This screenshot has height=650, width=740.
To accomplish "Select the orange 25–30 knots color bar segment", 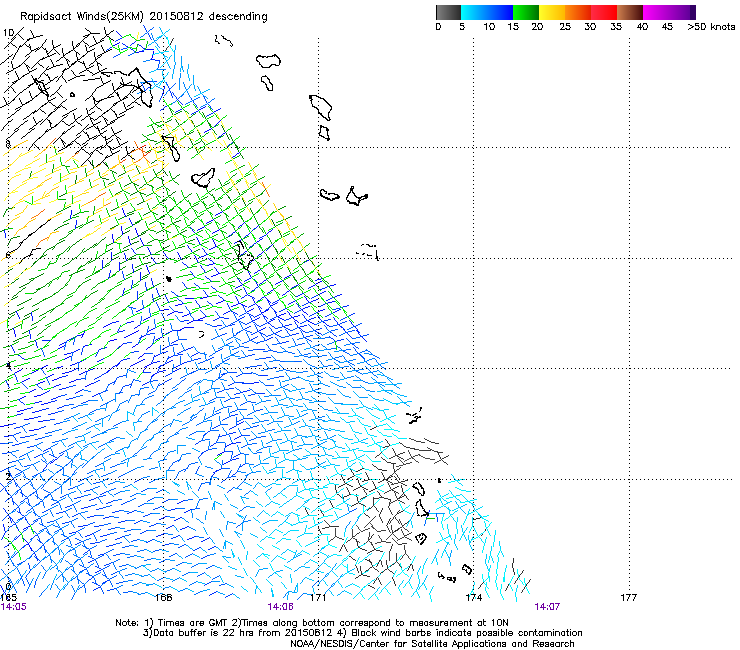I will pyautogui.click(x=578, y=12).
